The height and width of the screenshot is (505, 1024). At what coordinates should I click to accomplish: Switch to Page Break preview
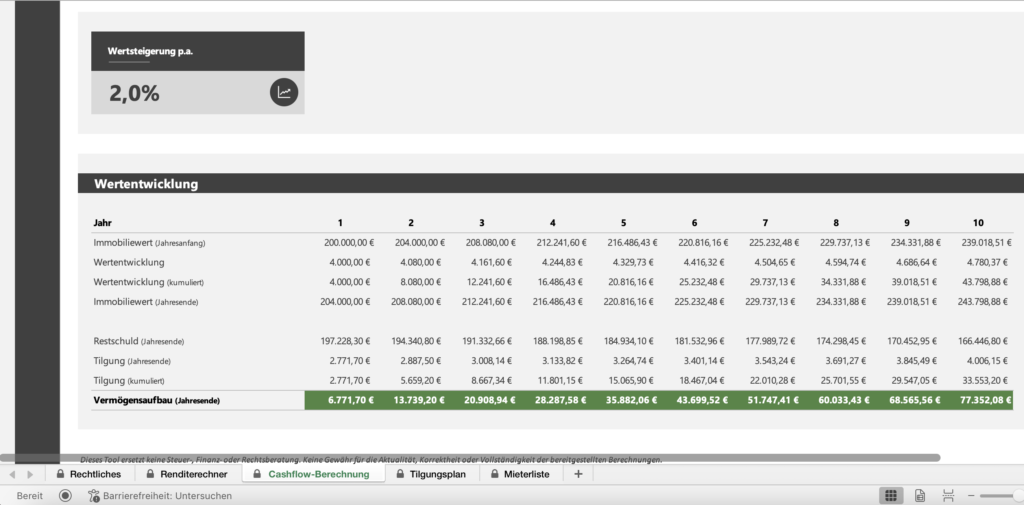pos(948,495)
